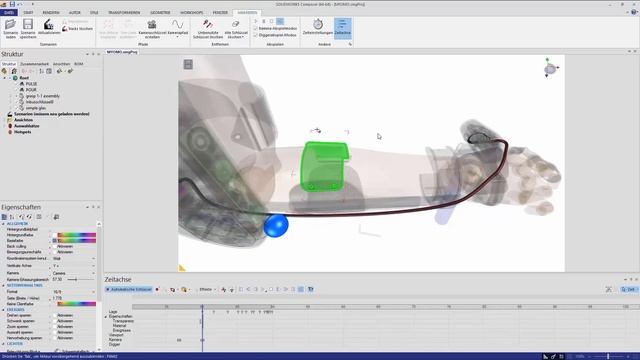
Task: Toggle the Zeitachse ribbon button
Action: click(342, 28)
